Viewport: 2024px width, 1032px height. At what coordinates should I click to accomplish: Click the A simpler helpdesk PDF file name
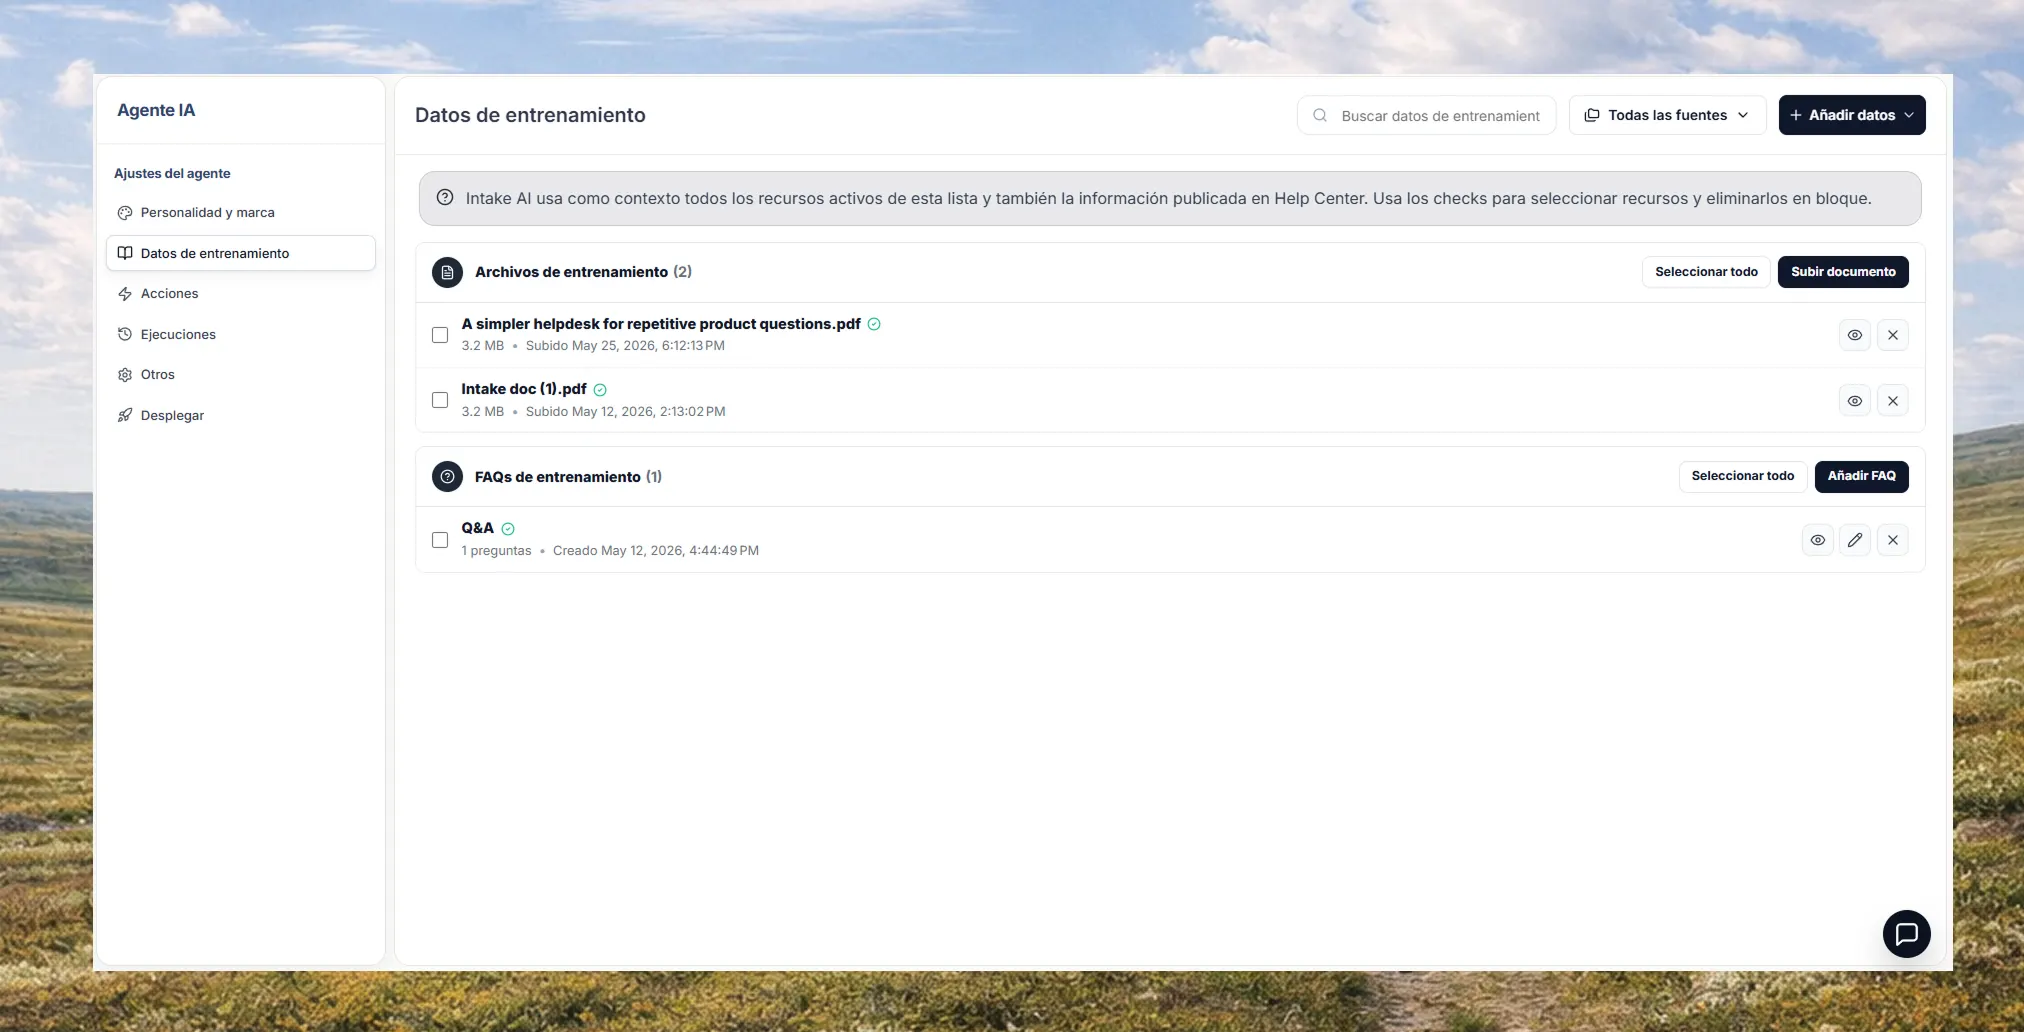pyautogui.click(x=661, y=324)
